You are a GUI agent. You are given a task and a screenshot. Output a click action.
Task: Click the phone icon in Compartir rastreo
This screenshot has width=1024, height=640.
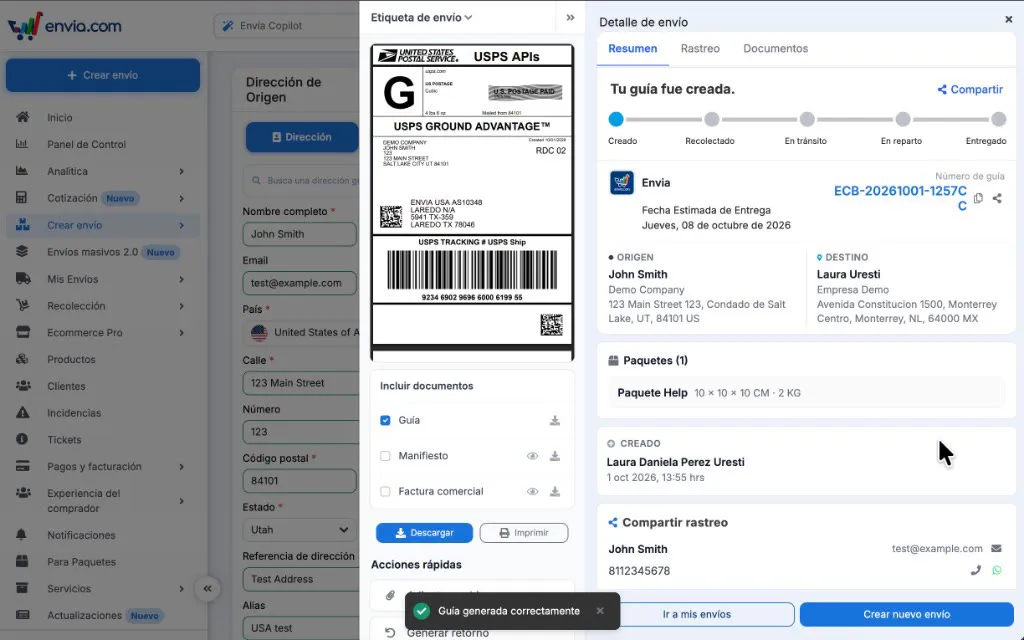pyautogui.click(x=976, y=570)
